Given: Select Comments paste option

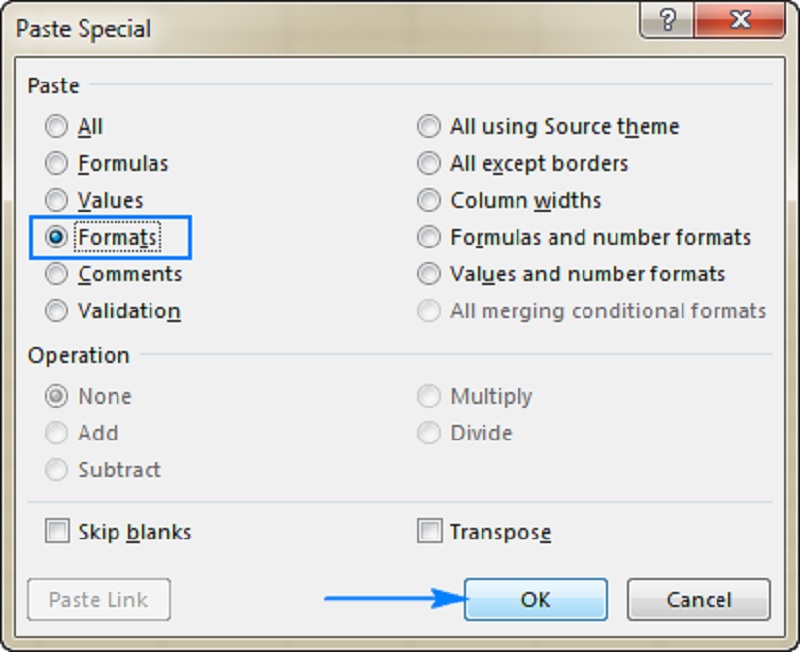Looking at the screenshot, I should [57, 274].
